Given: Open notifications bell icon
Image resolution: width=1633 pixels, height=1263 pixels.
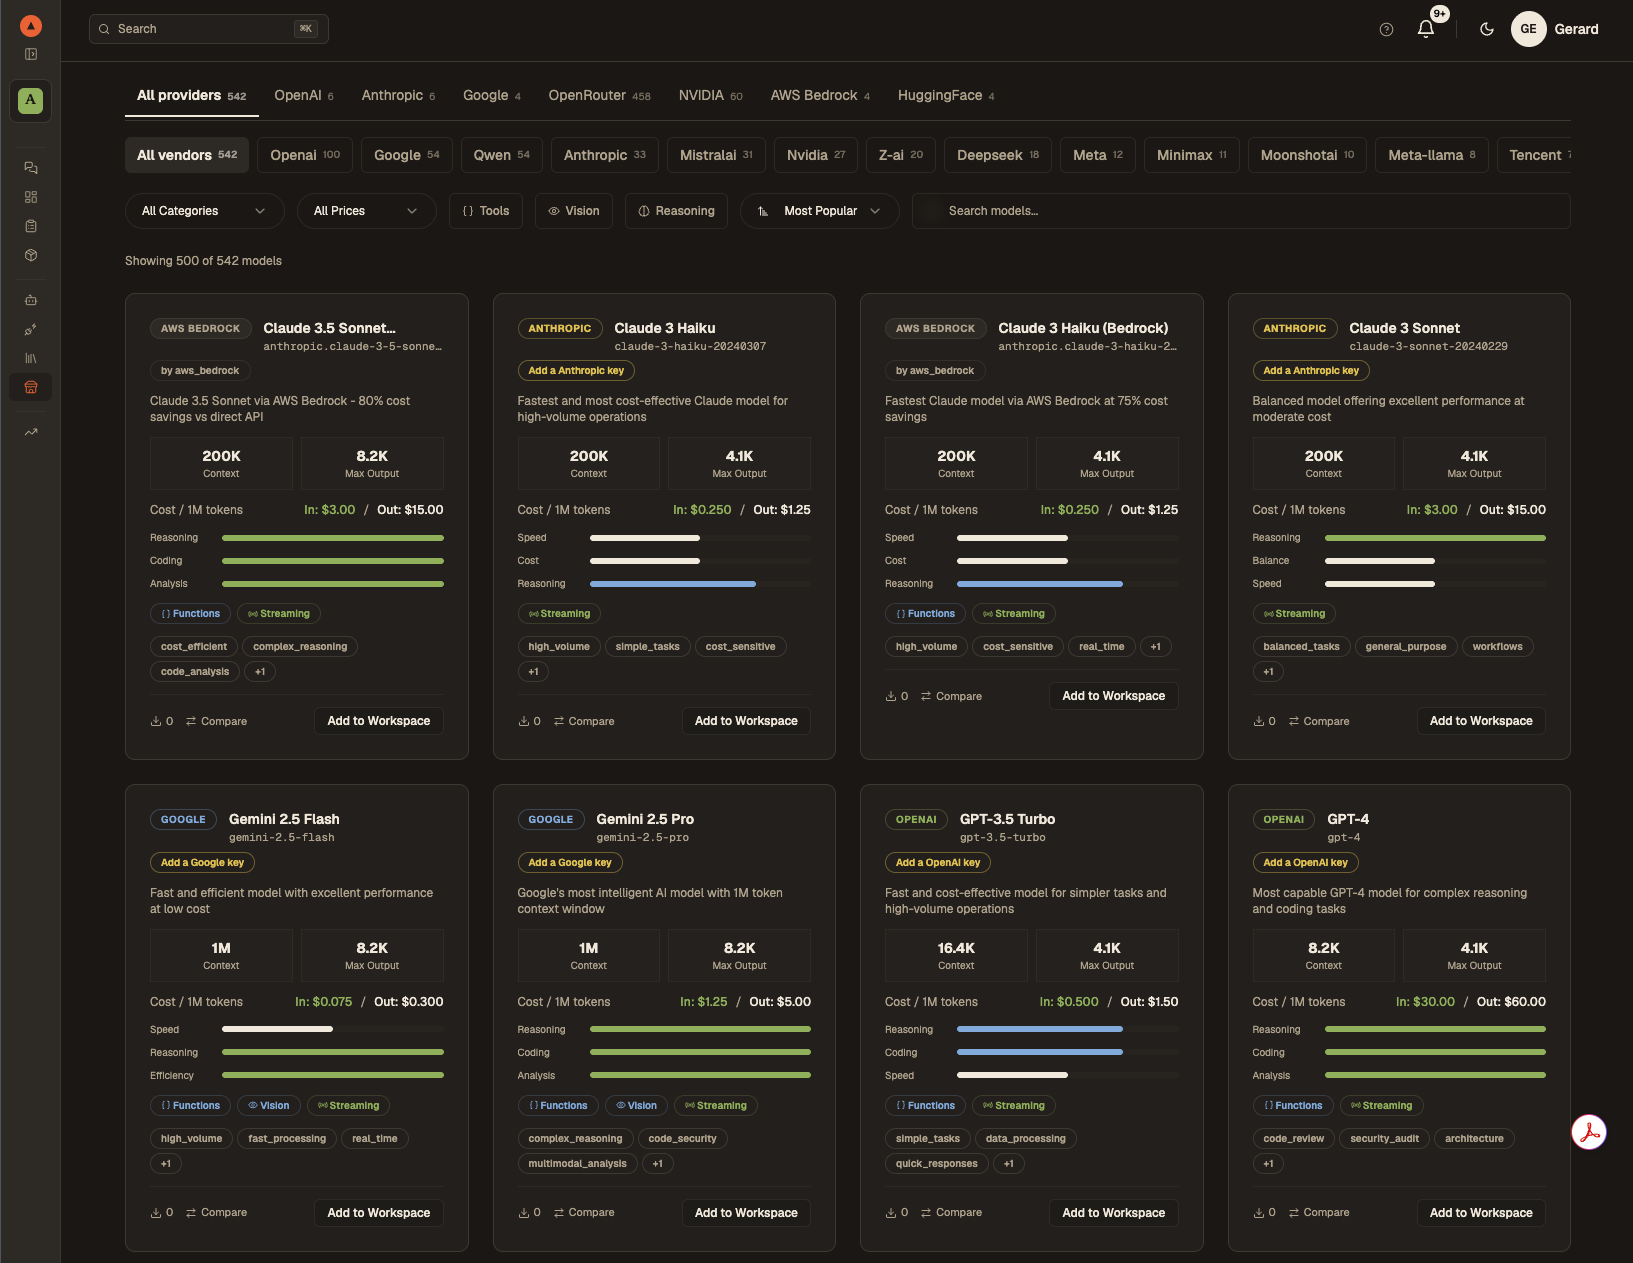Looking at the screenshot, I should coord(1426,29).
